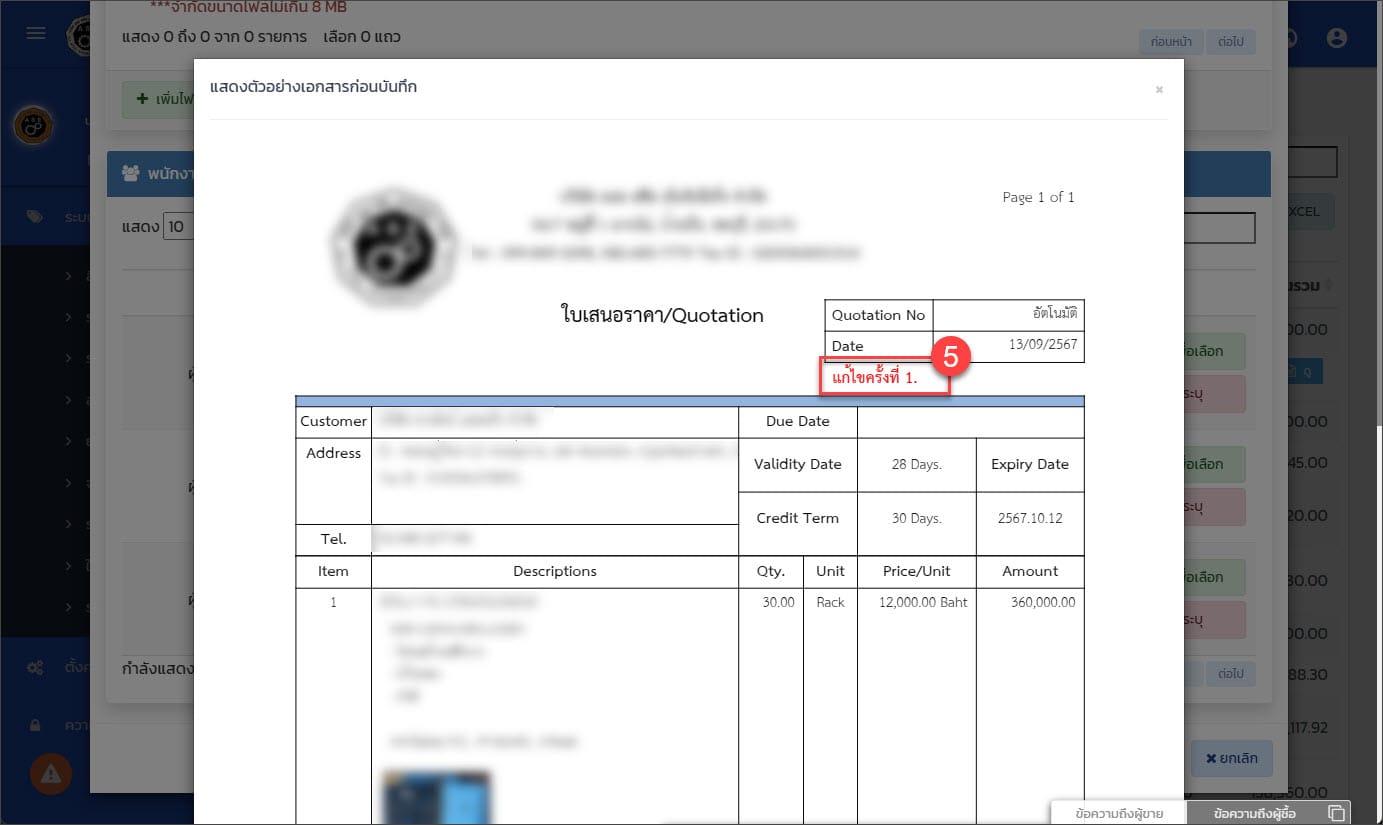
Task: Switch to ข้อความถึงผู้ซื้อ tab
Action: click(1255, 814)
